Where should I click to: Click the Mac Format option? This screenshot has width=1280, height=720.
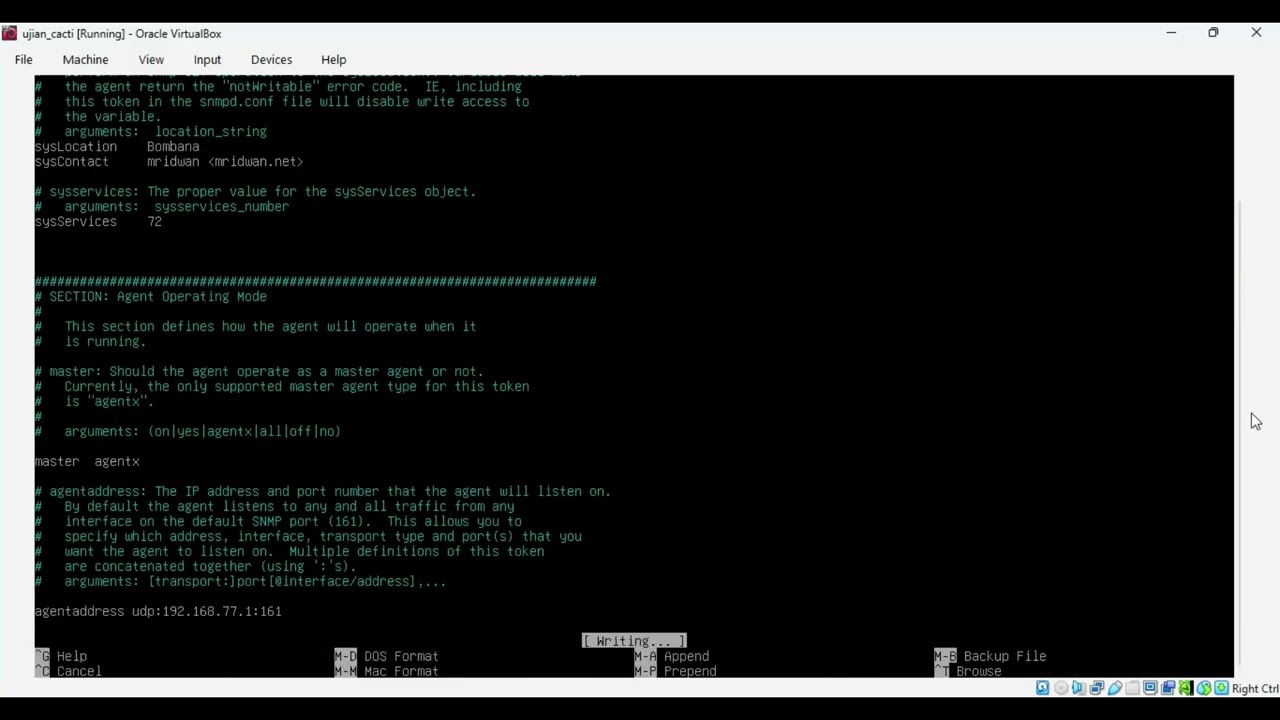386,671
